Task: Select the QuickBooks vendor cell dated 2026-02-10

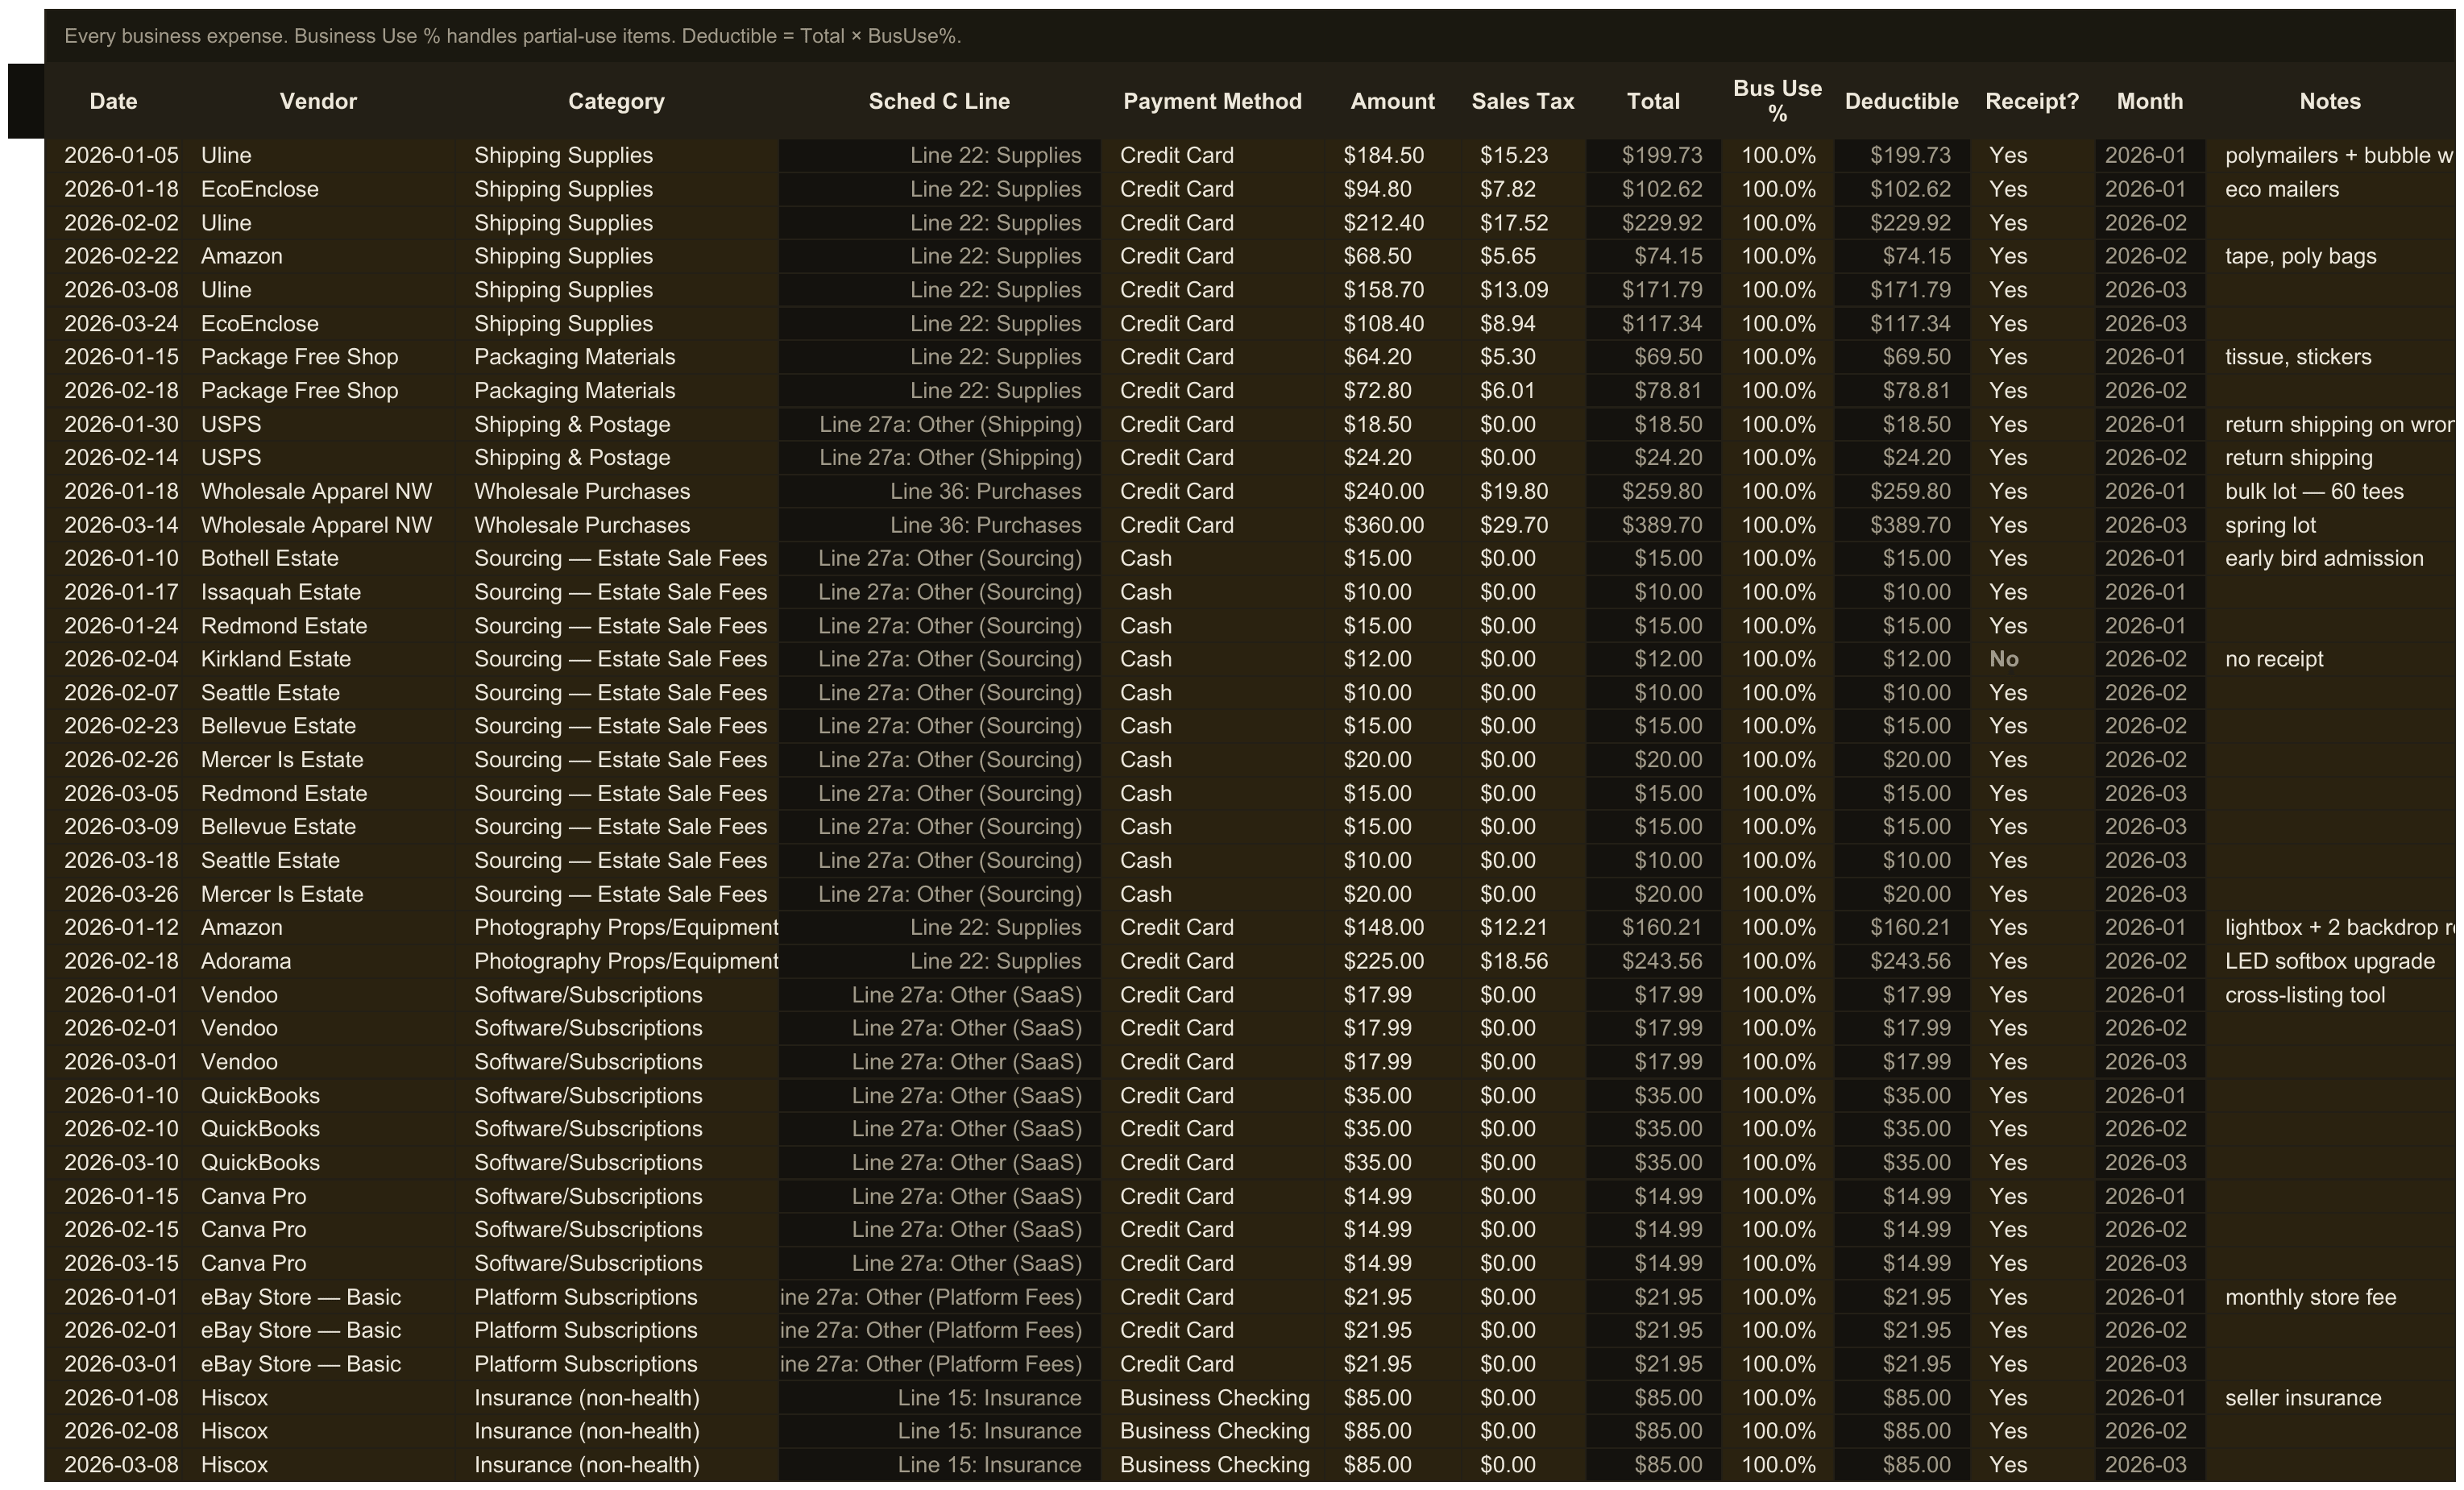Action: coord(318,1129)
